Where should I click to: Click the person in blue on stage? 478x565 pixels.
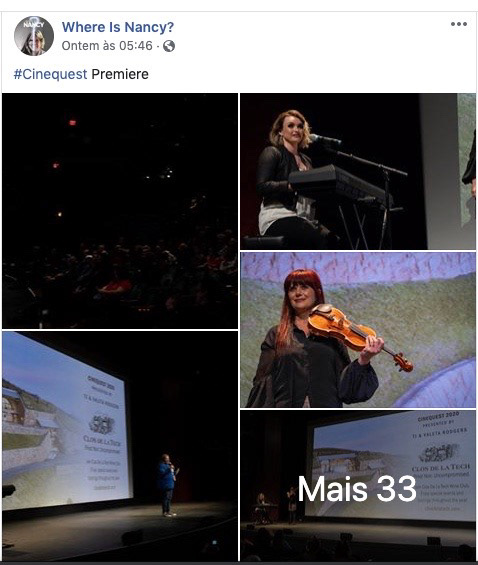point(167,485)
